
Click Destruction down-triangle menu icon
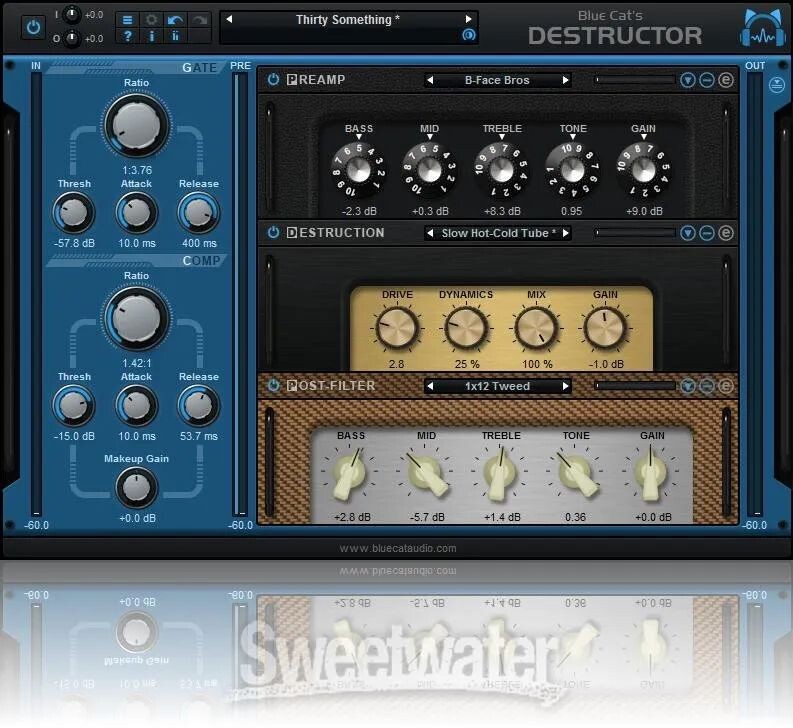coord(687,233)
